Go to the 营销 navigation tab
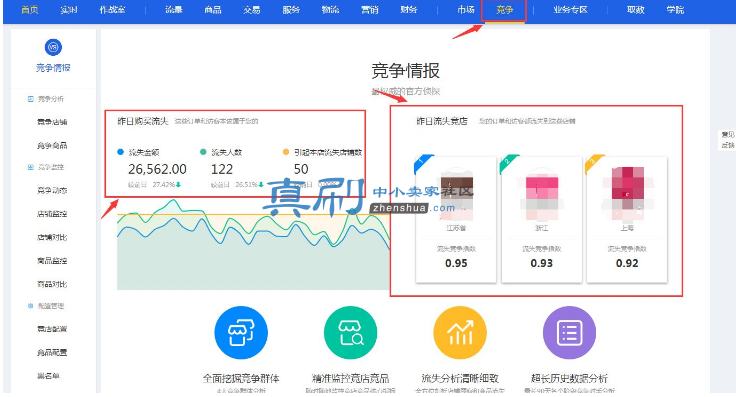The width and height of the screenshot is (736, 397). pos(369,10)
